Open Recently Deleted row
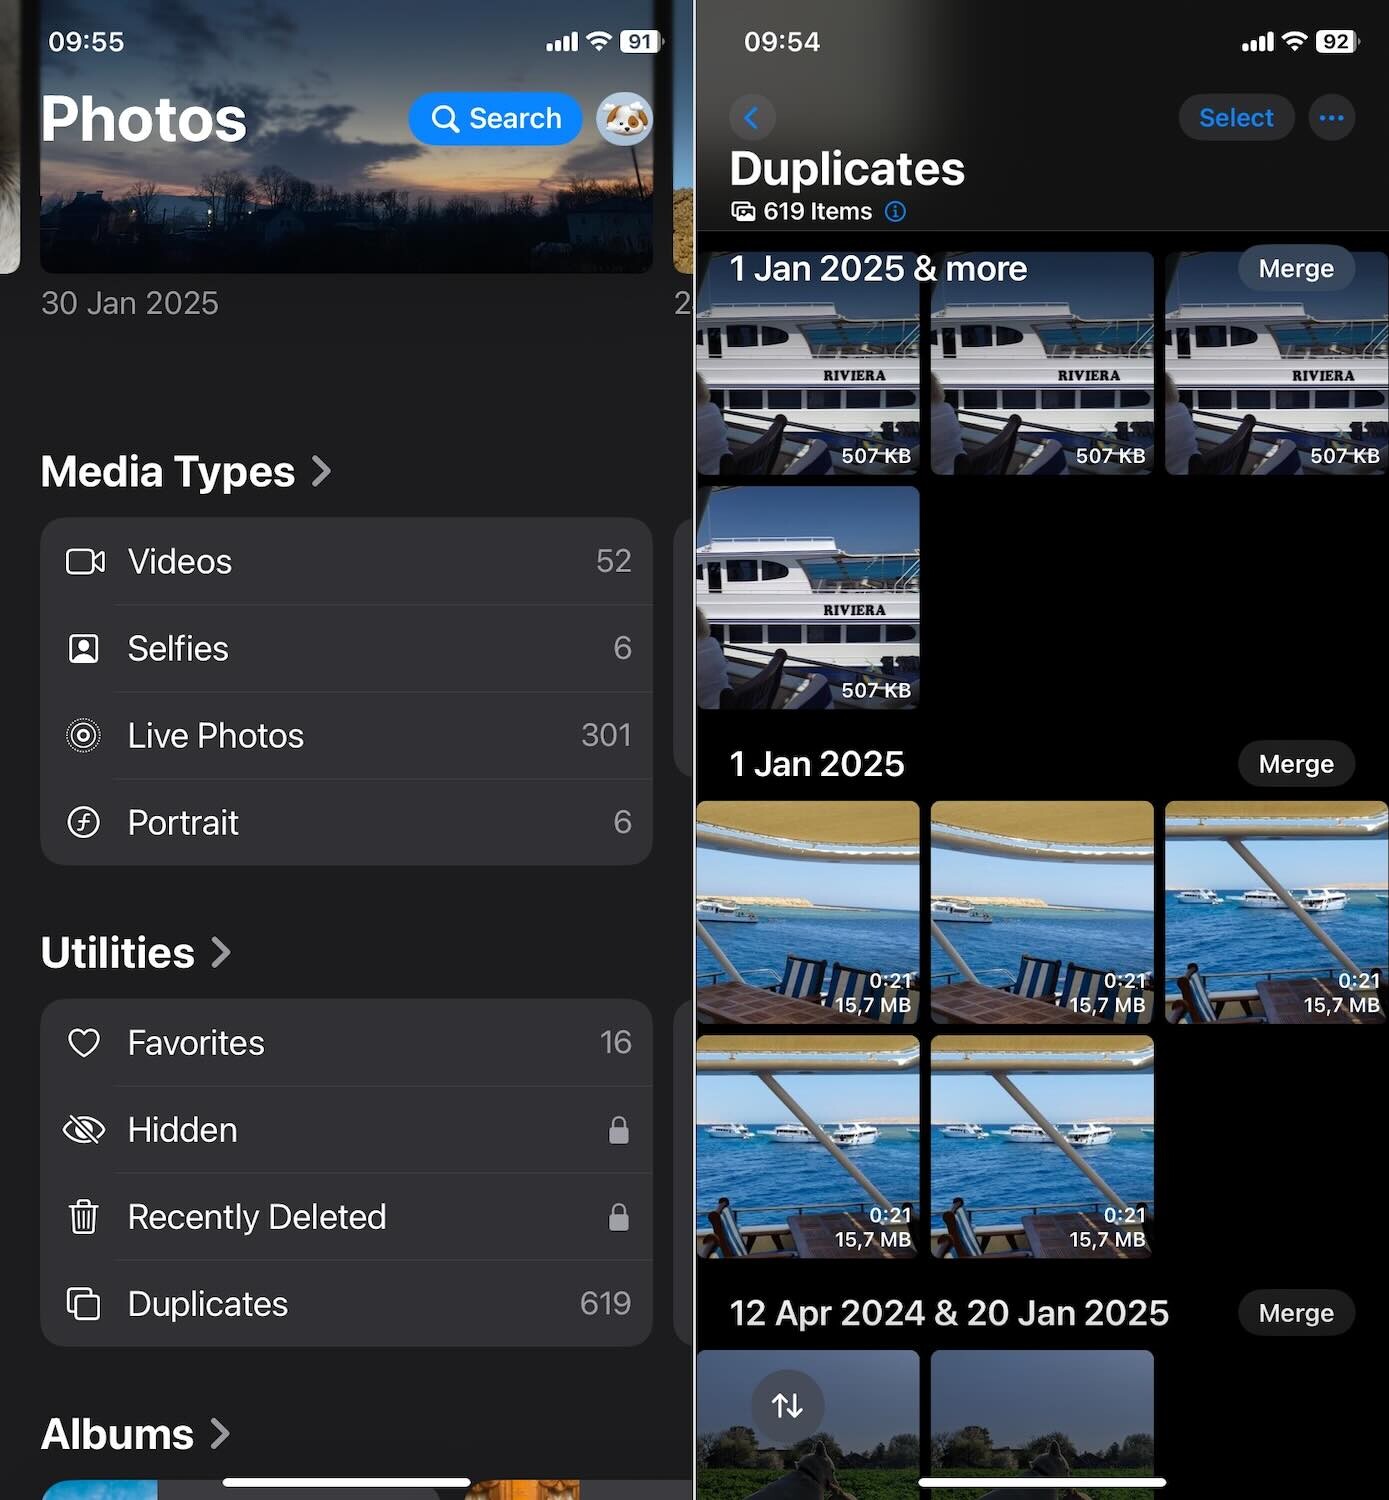This screenshot has height=1500, width=1389. coord(346,1217)
